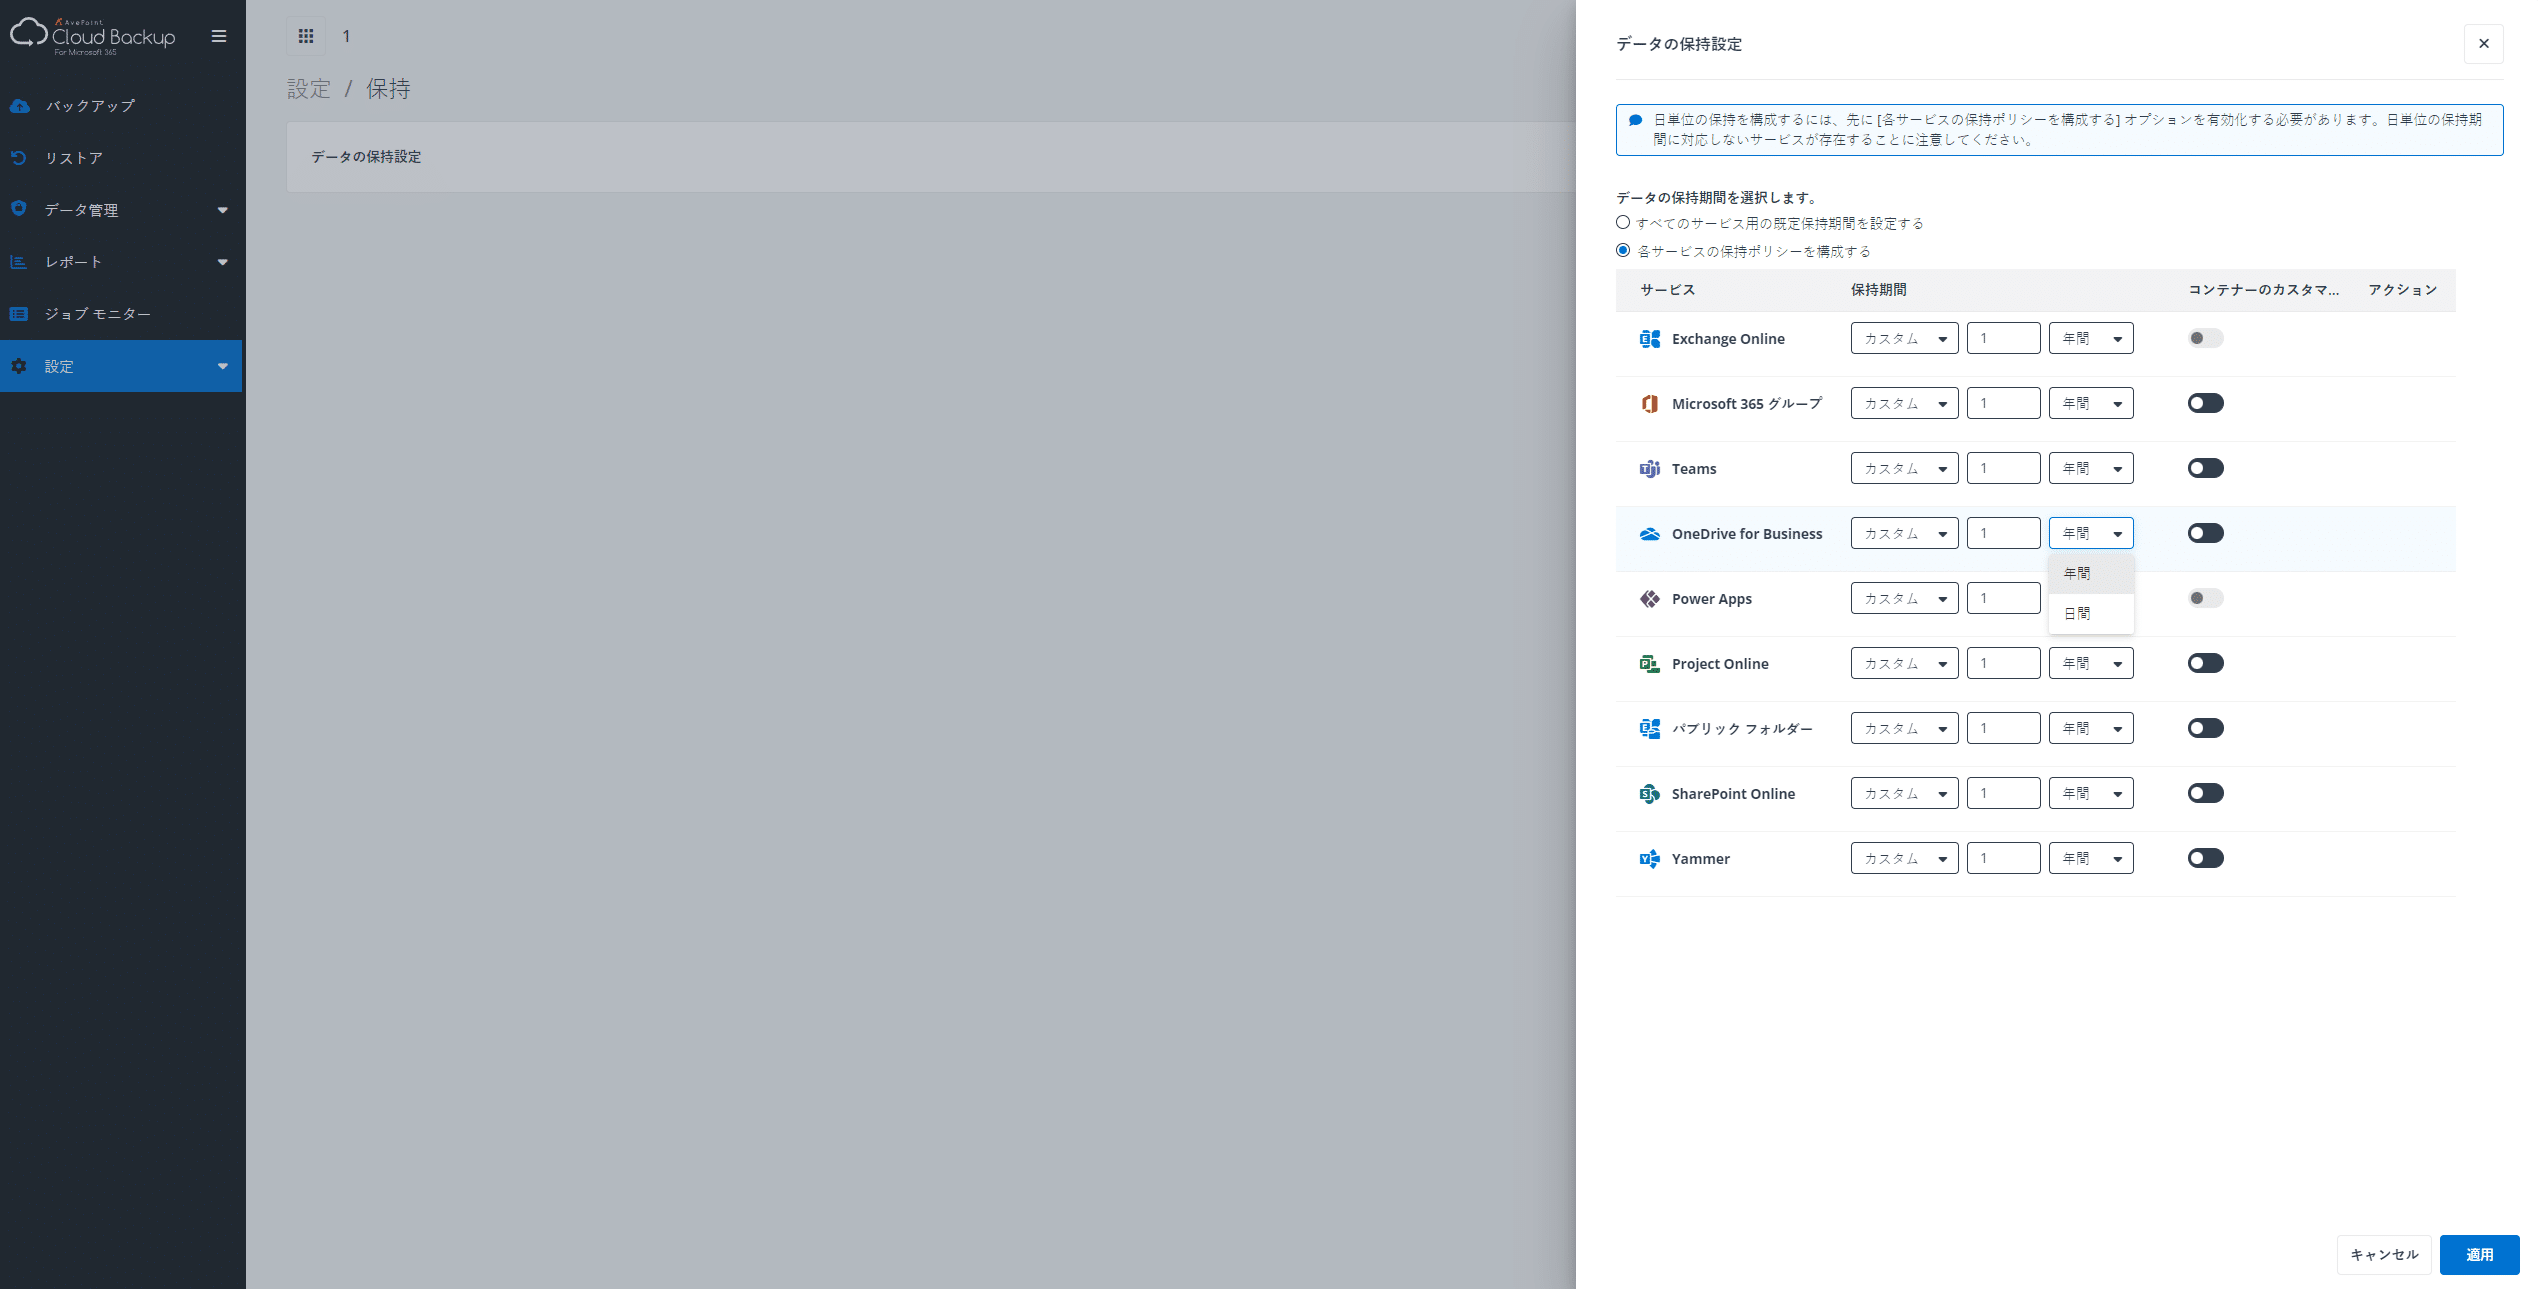Click the バックアップ cloud icon in sidebar
This screenshot has width=2538, height=1289.
click(19, 106)
